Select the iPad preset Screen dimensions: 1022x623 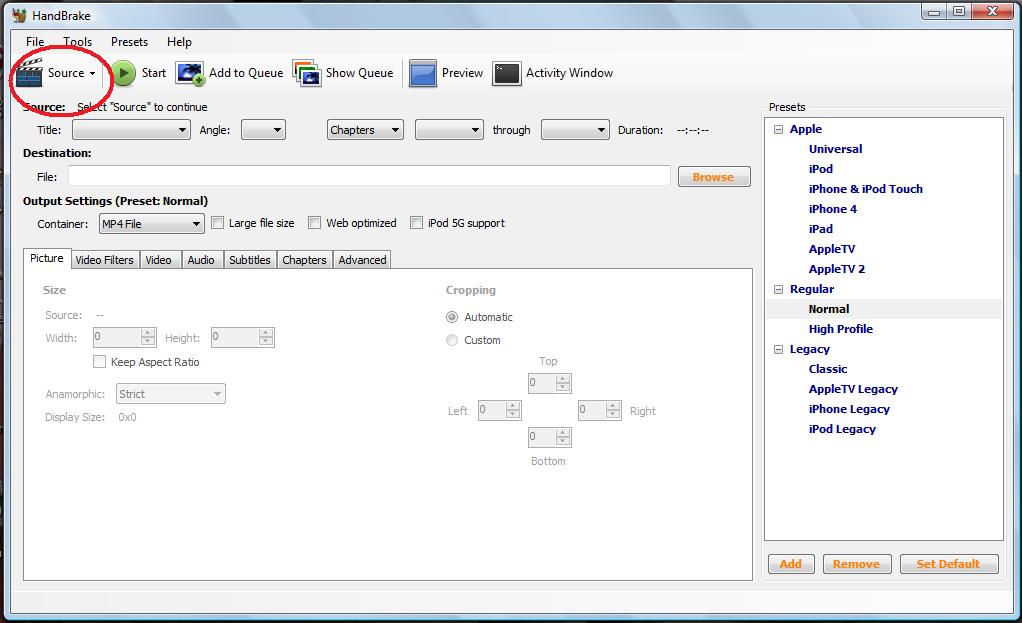[x=821, y=229]
